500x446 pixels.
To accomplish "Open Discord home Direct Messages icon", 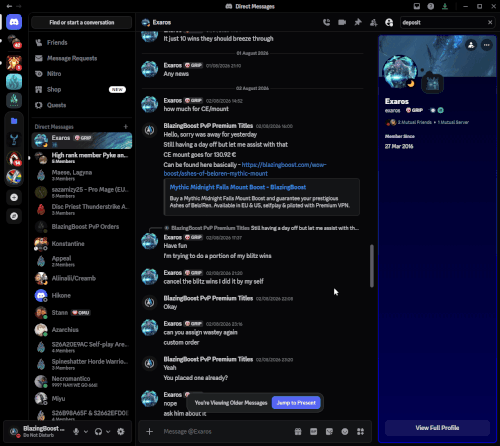I will click(x=14, y=22).
